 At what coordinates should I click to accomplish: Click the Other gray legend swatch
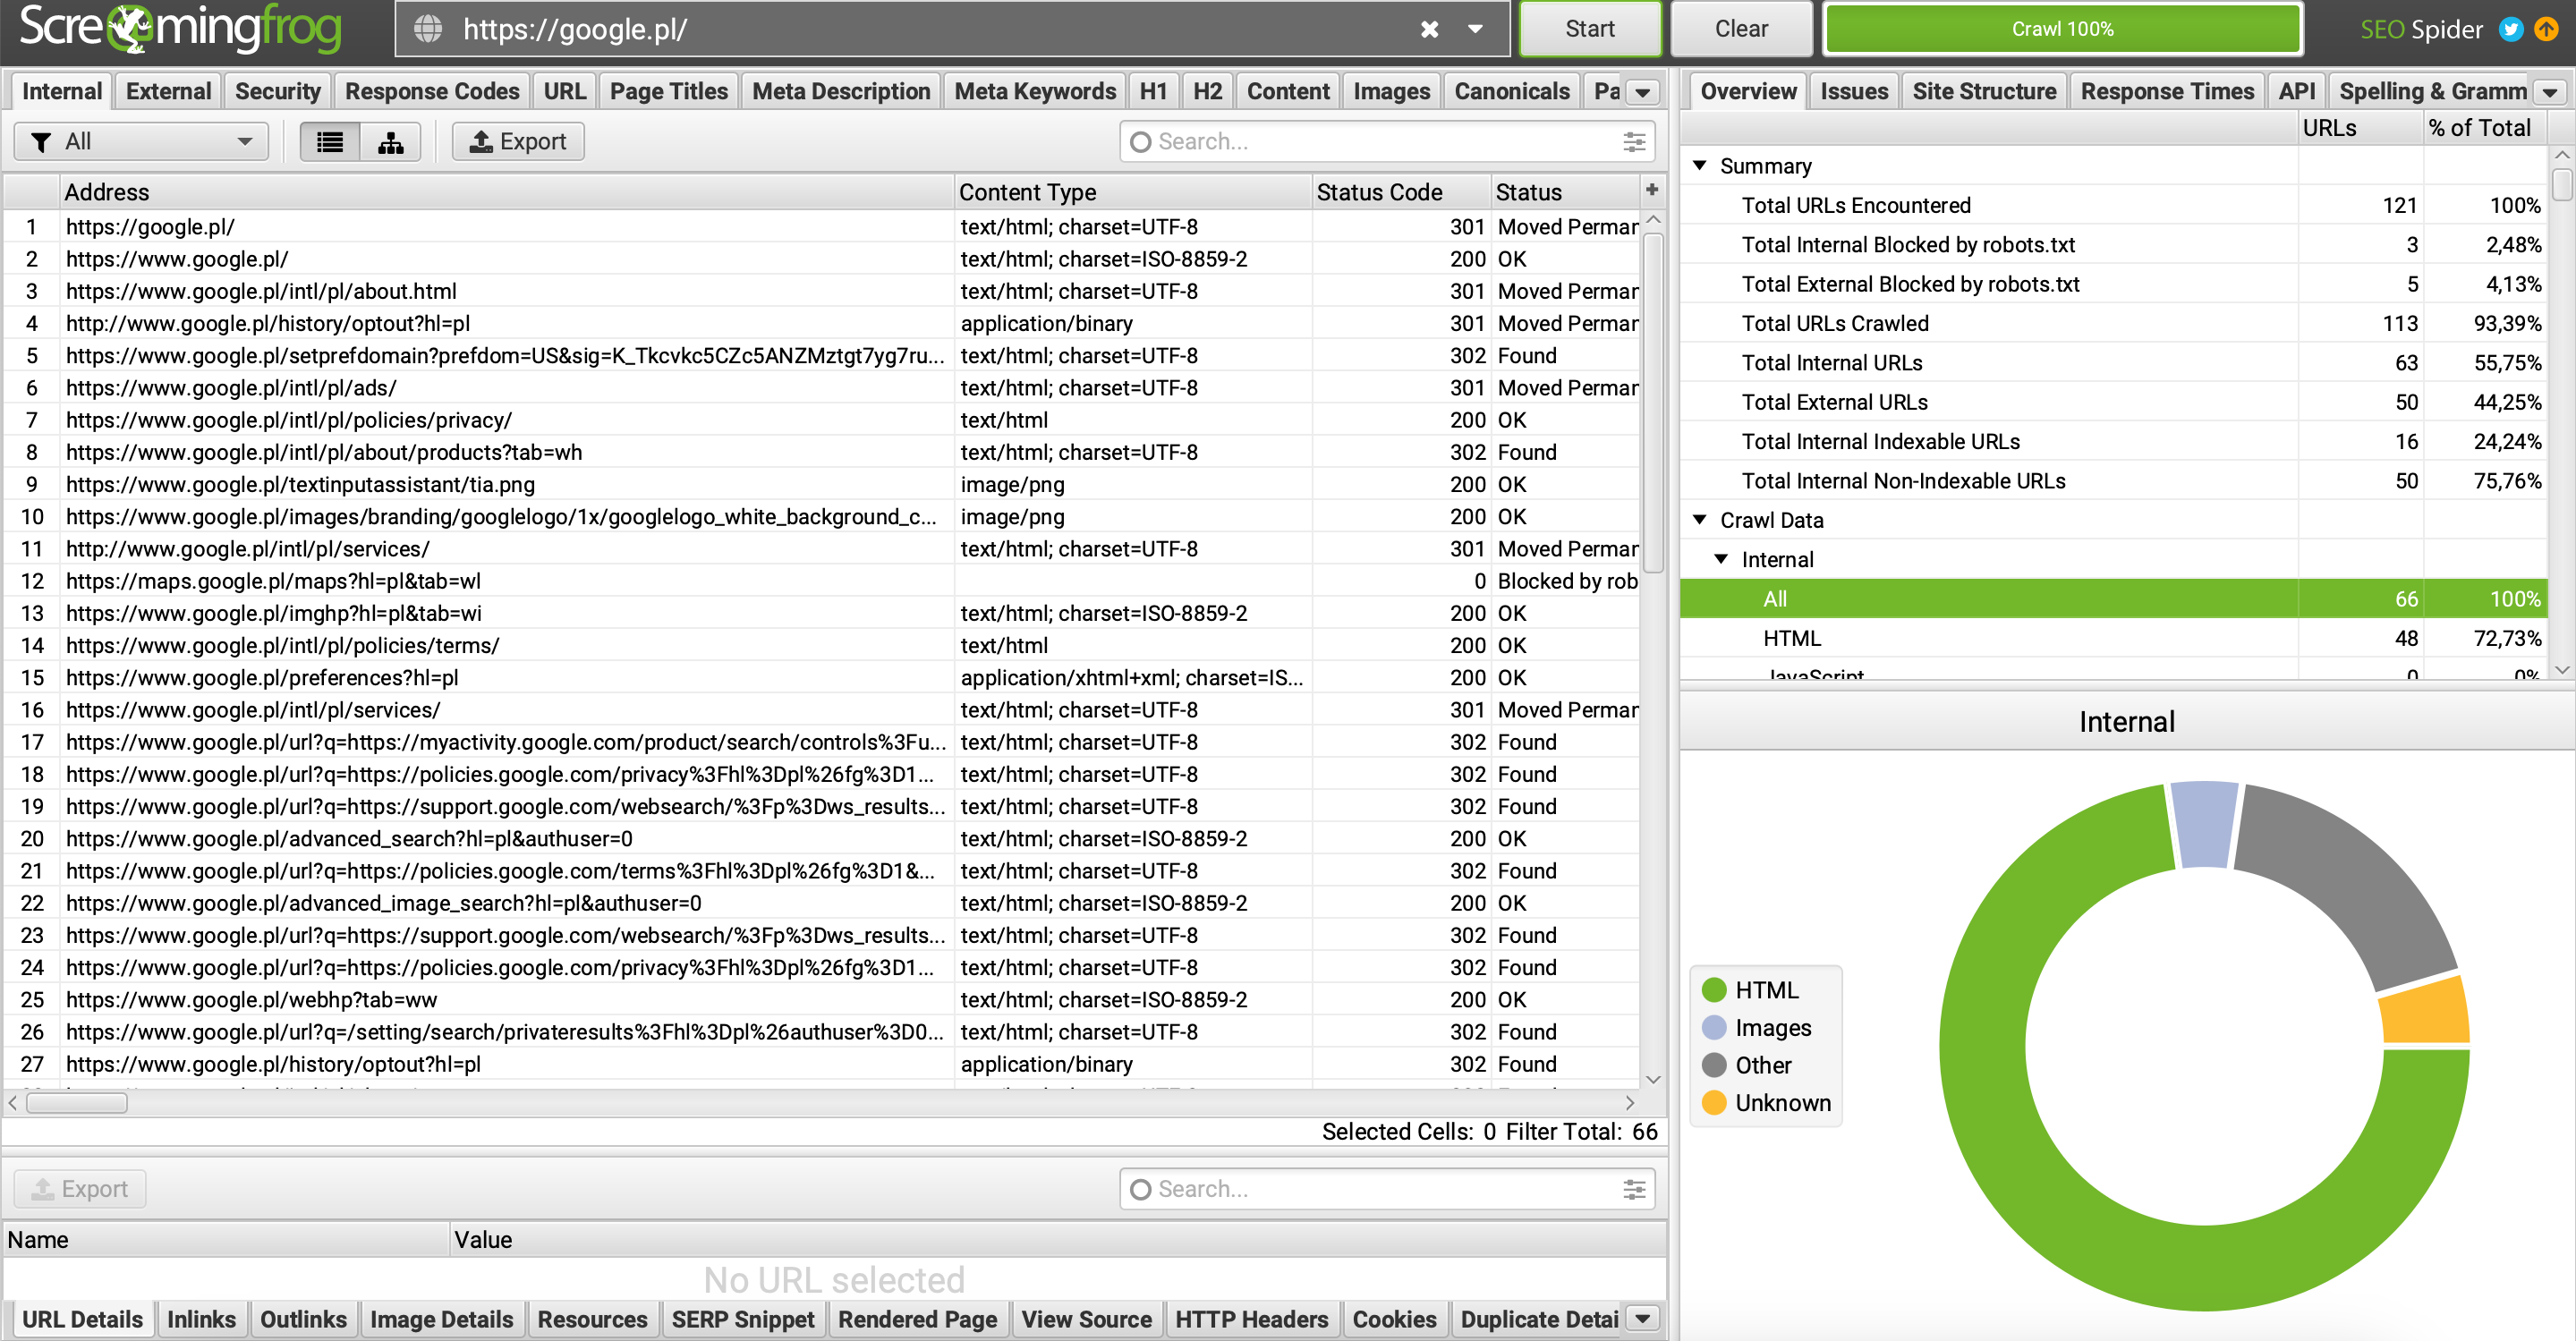[x=1714, y=1065]
